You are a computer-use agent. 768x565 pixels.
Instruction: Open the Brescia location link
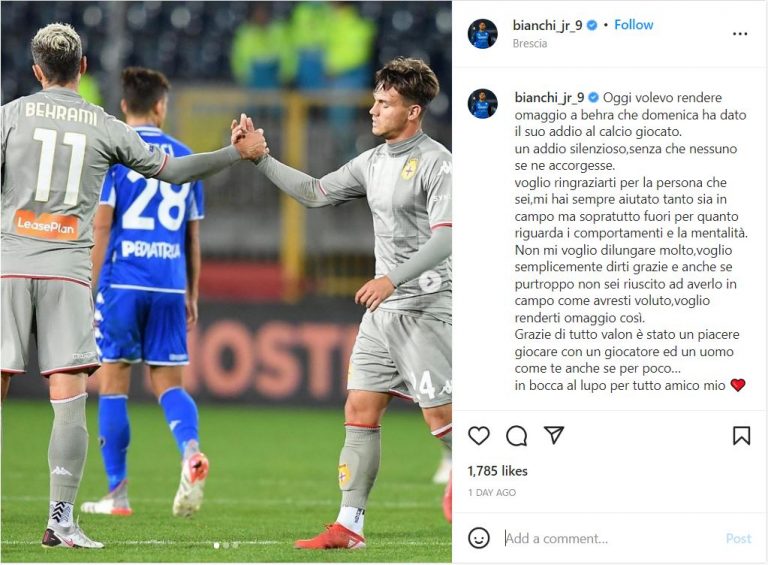[x=529, y=43]
